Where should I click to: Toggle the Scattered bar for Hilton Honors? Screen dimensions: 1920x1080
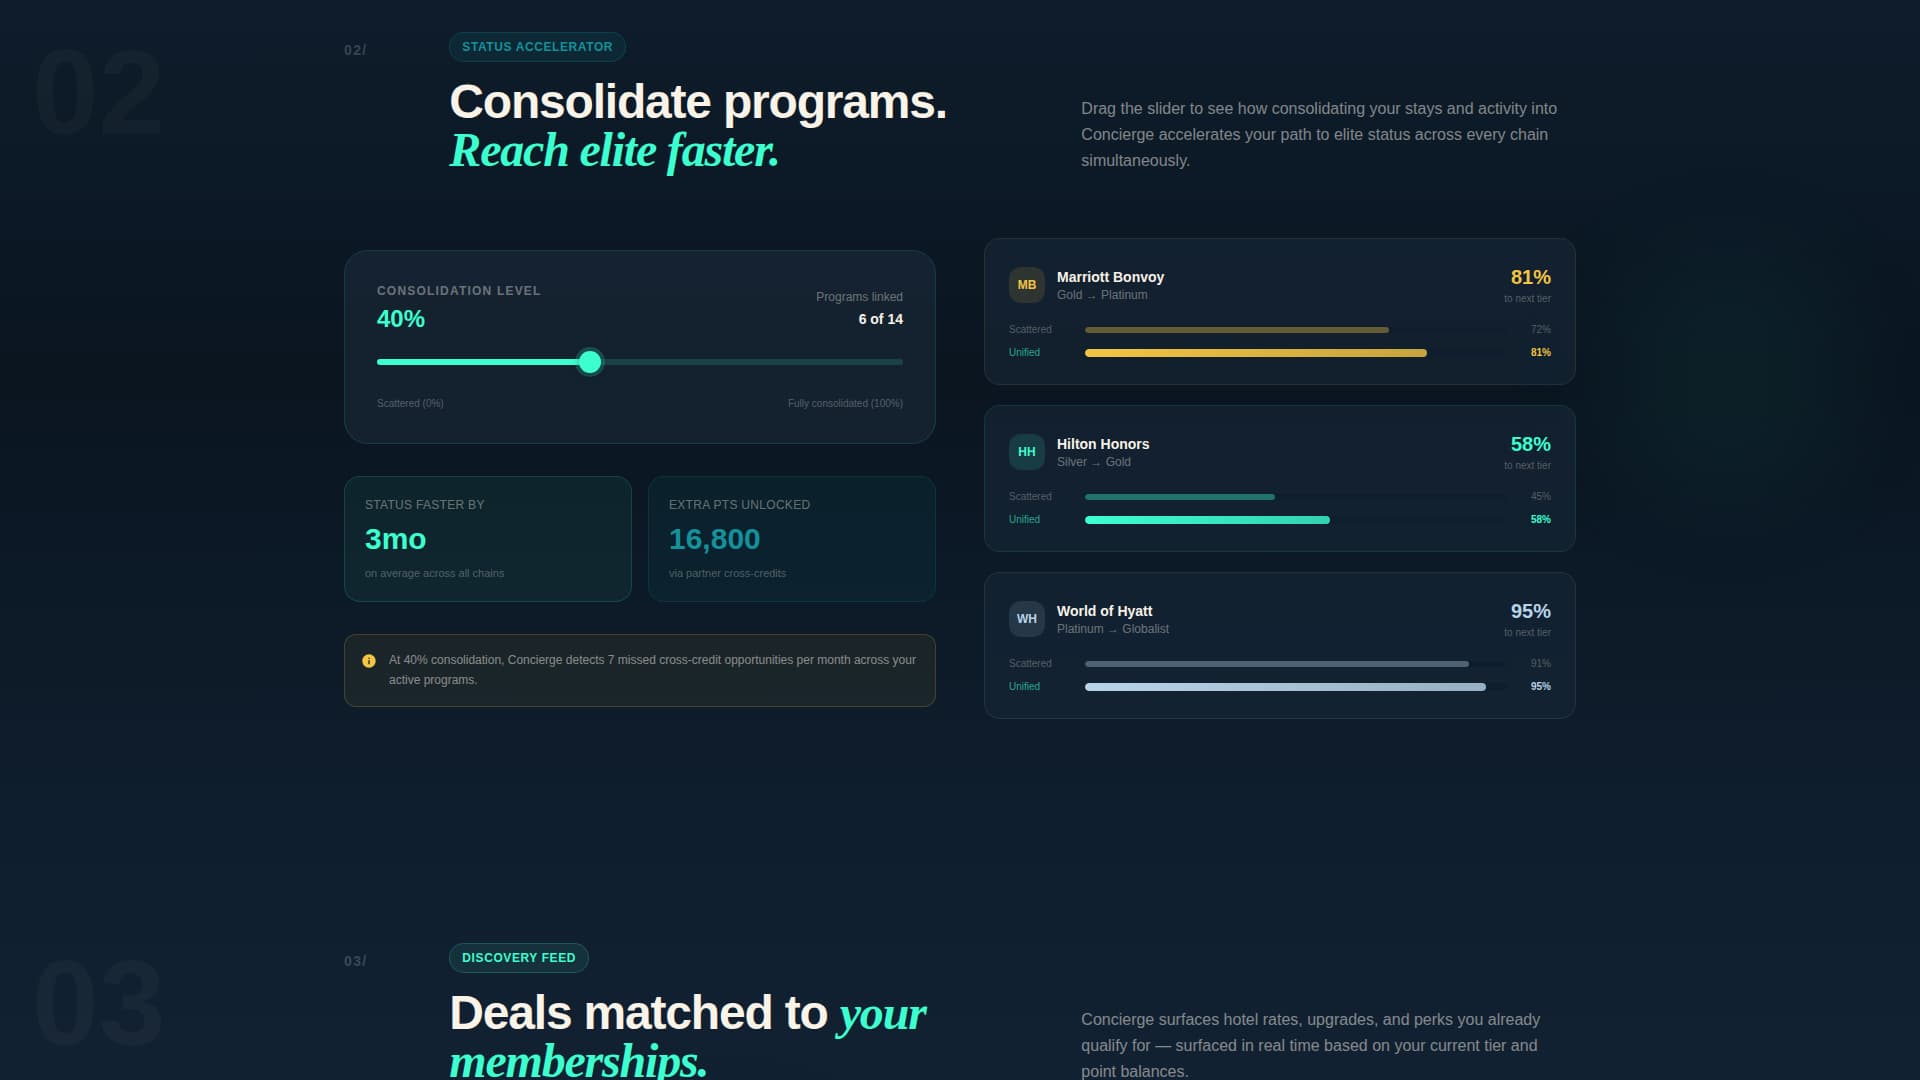pos(1178,497)
